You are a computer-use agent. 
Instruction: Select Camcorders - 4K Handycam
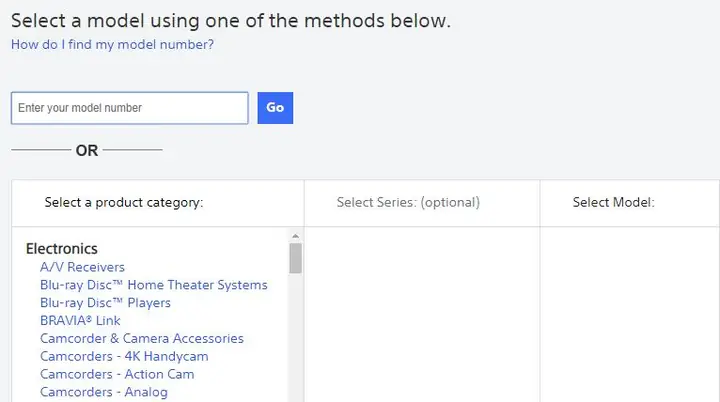(x=124, y=356)
